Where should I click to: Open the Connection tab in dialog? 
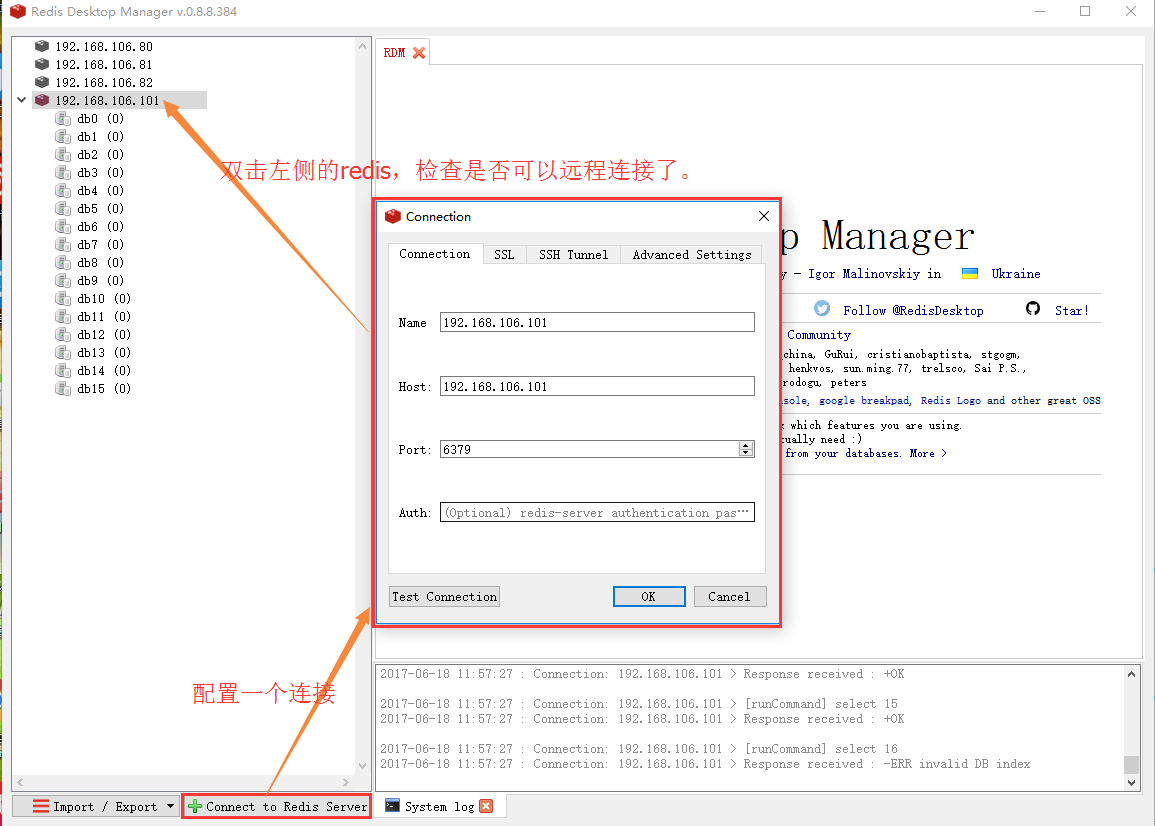(x=435, y=254)
